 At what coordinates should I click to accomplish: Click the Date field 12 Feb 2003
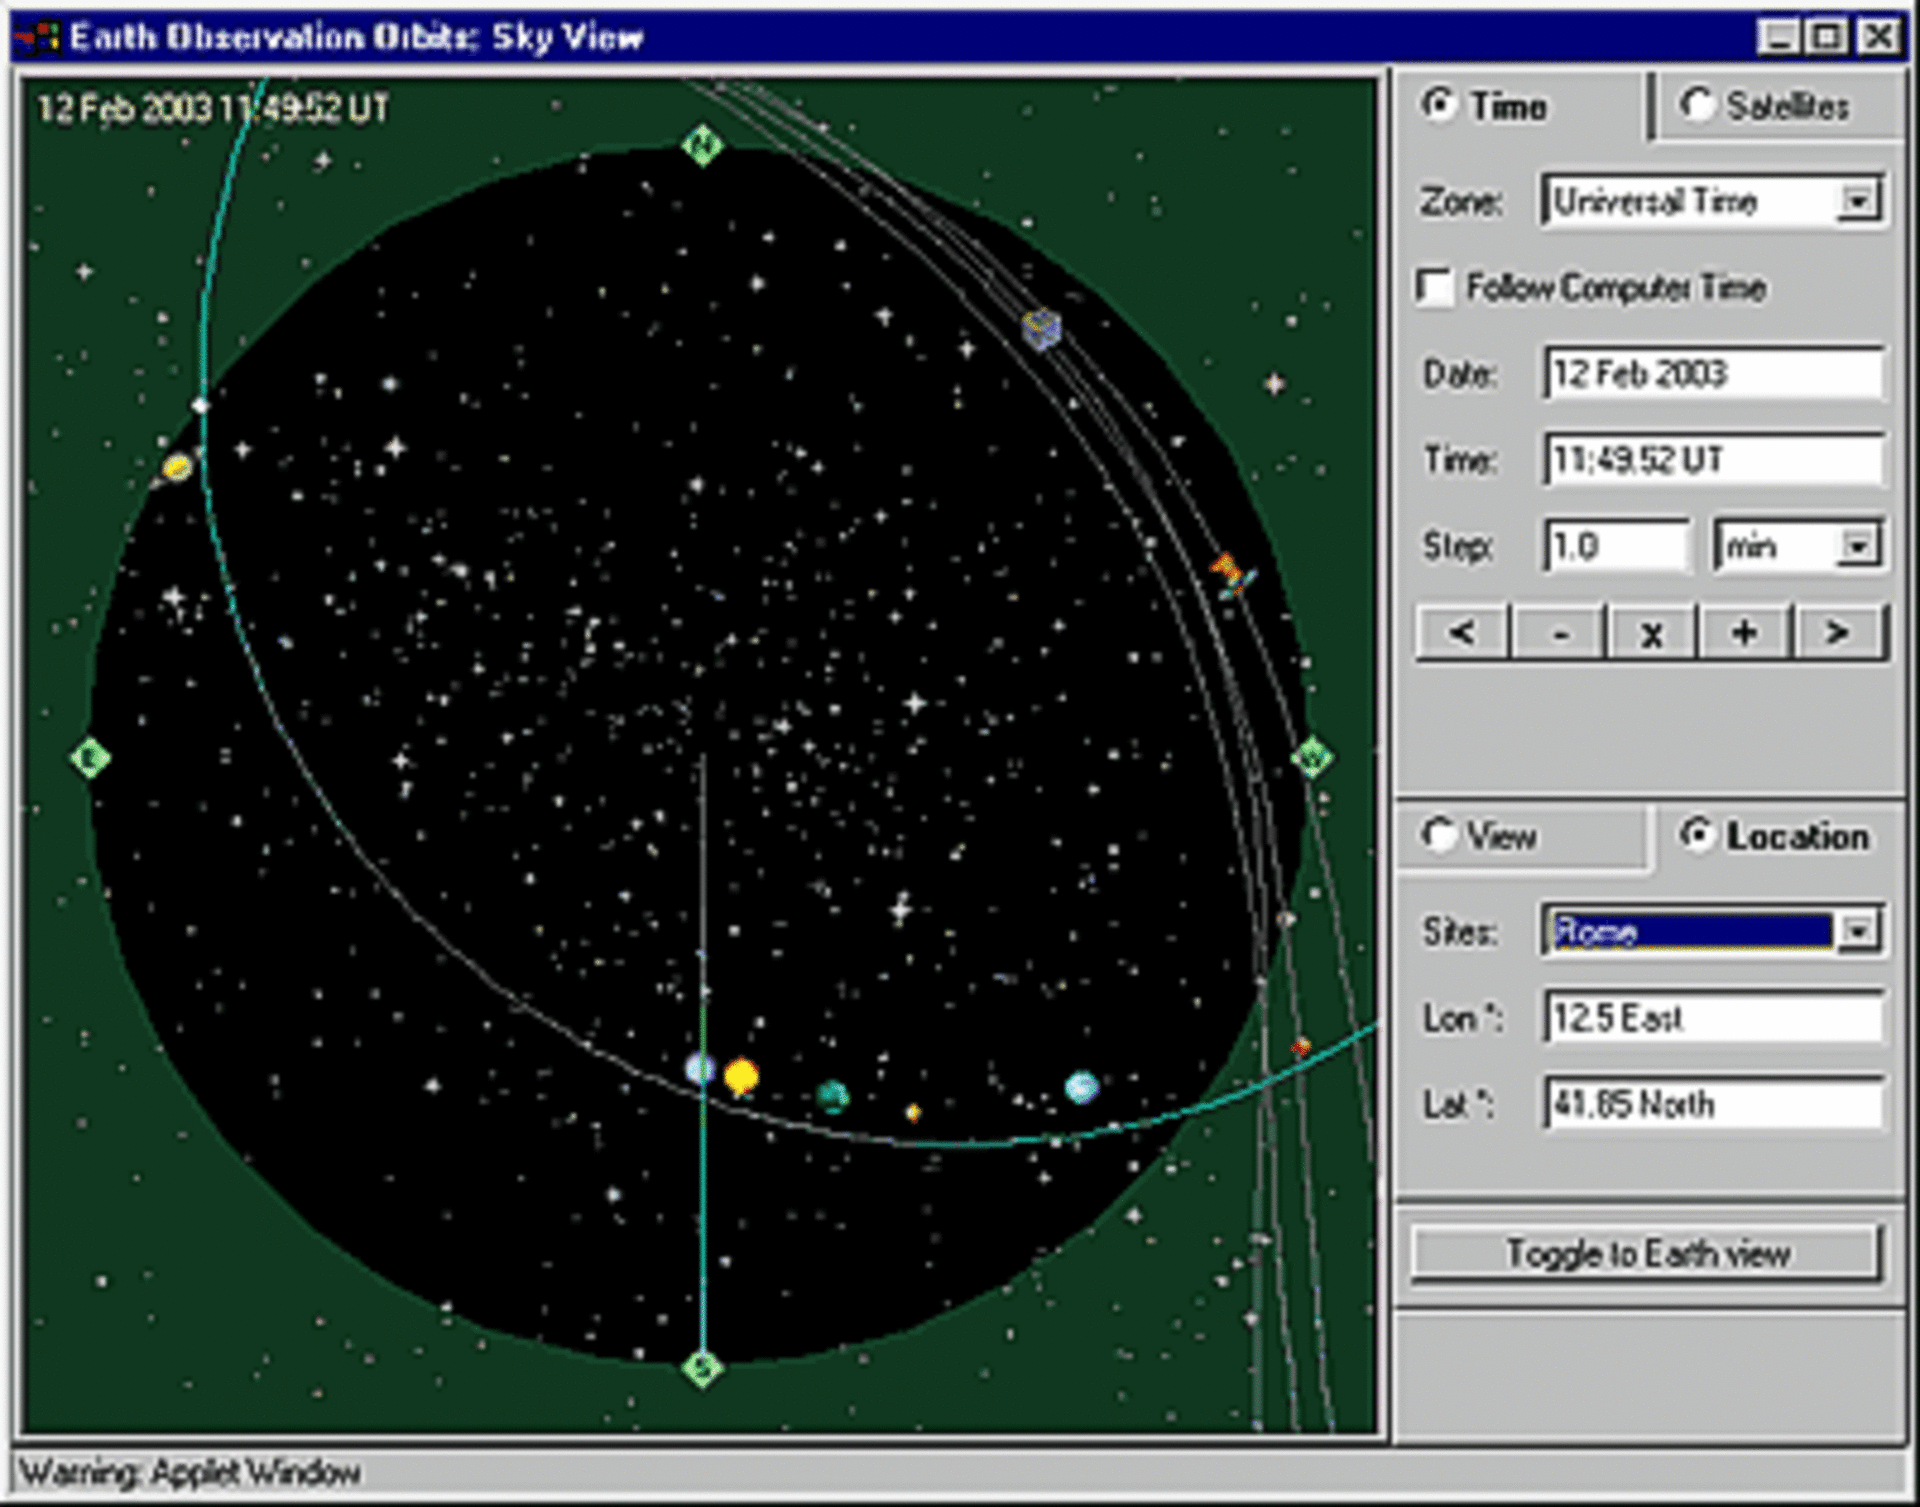click(x=1714, y=374)
